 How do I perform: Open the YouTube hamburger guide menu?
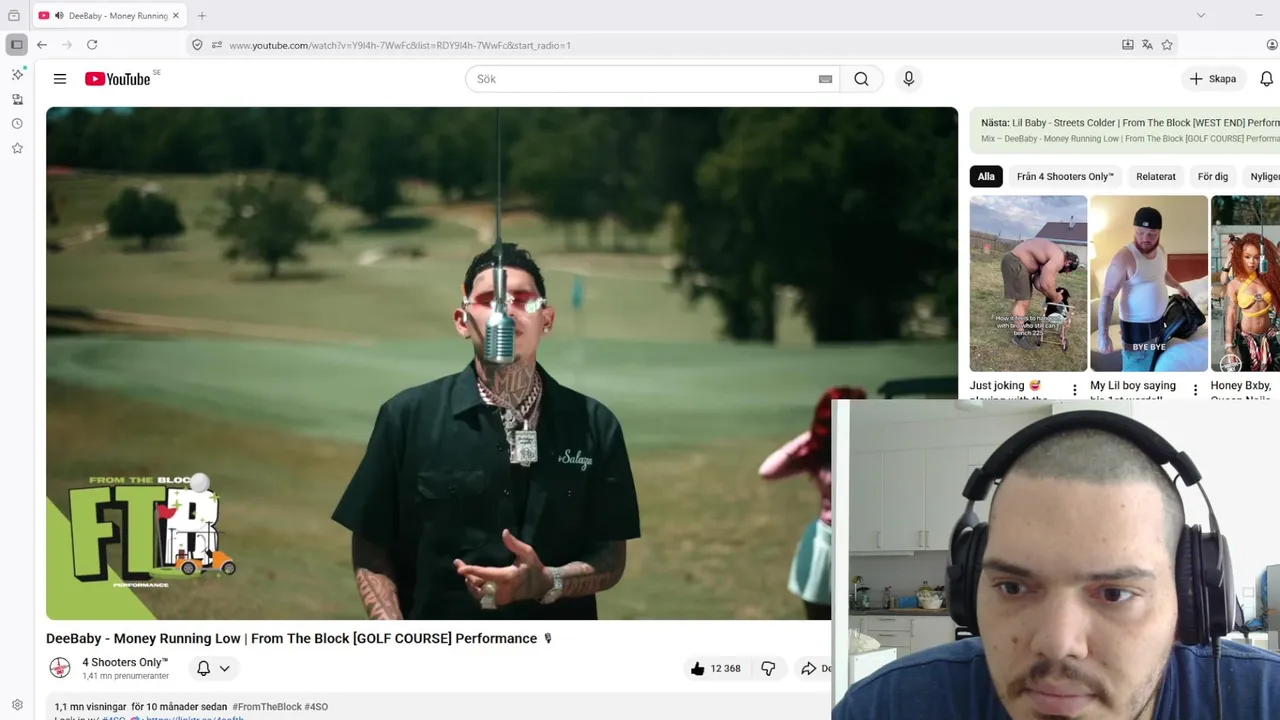(60, 79)
